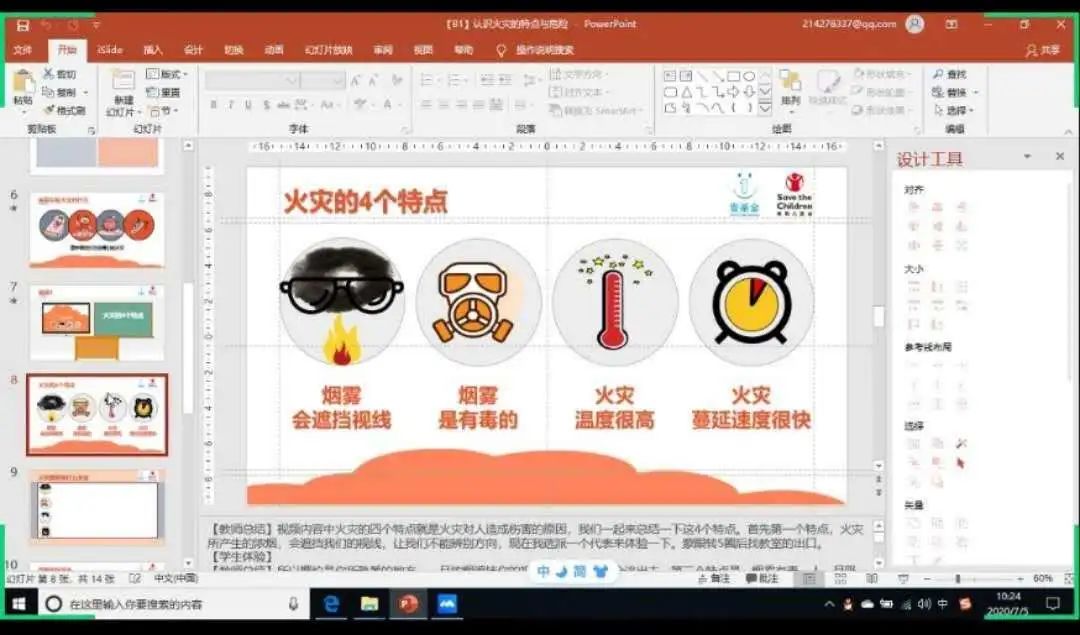
Task: Click the 共享 share button
Action: click(1043, 49)
